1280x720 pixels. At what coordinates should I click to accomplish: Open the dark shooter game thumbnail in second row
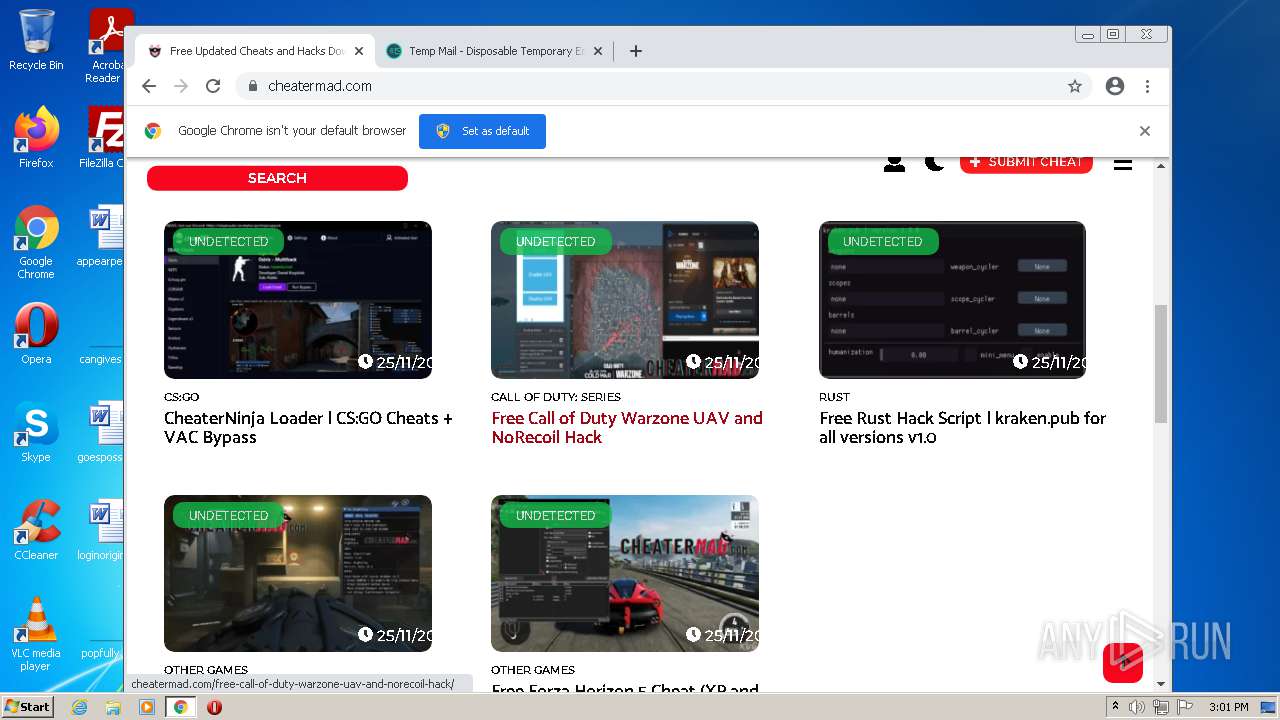298,574
